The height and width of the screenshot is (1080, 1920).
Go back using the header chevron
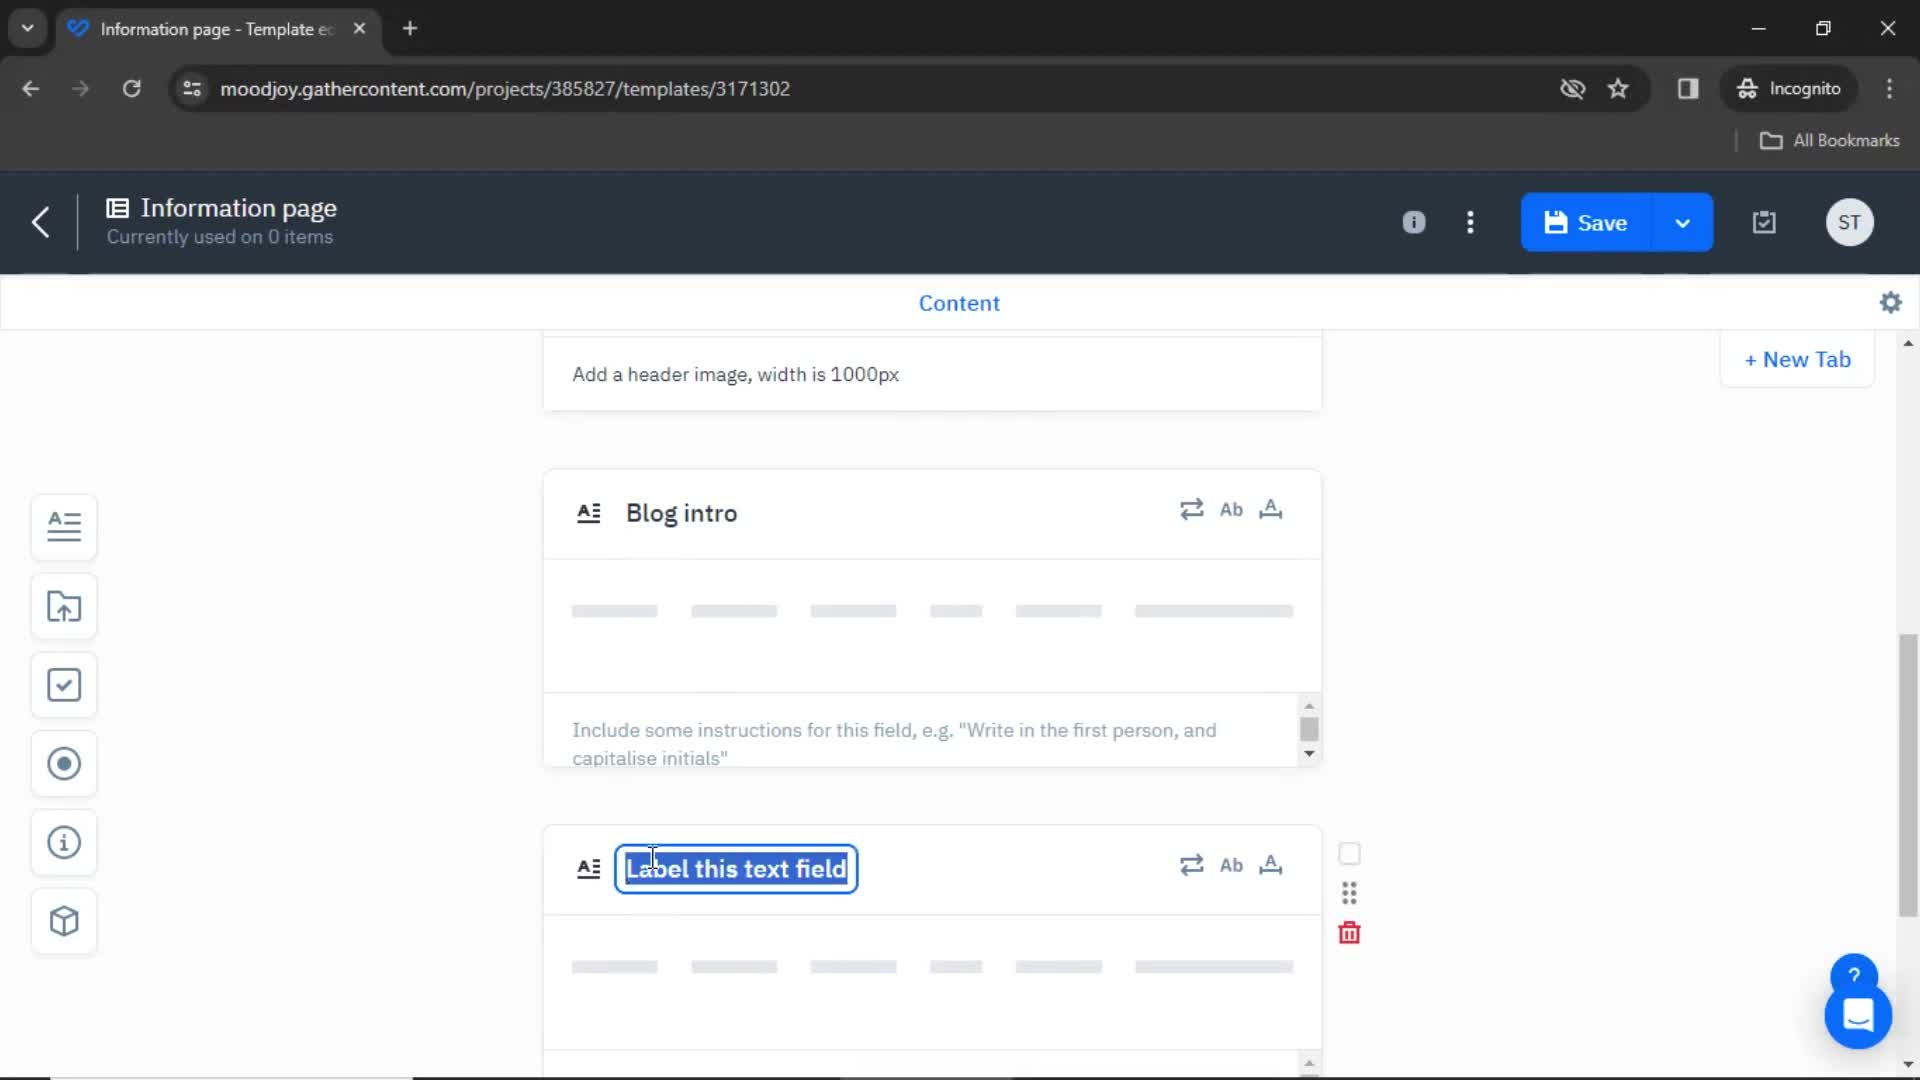pyautogui.click(x=40, y=222)
